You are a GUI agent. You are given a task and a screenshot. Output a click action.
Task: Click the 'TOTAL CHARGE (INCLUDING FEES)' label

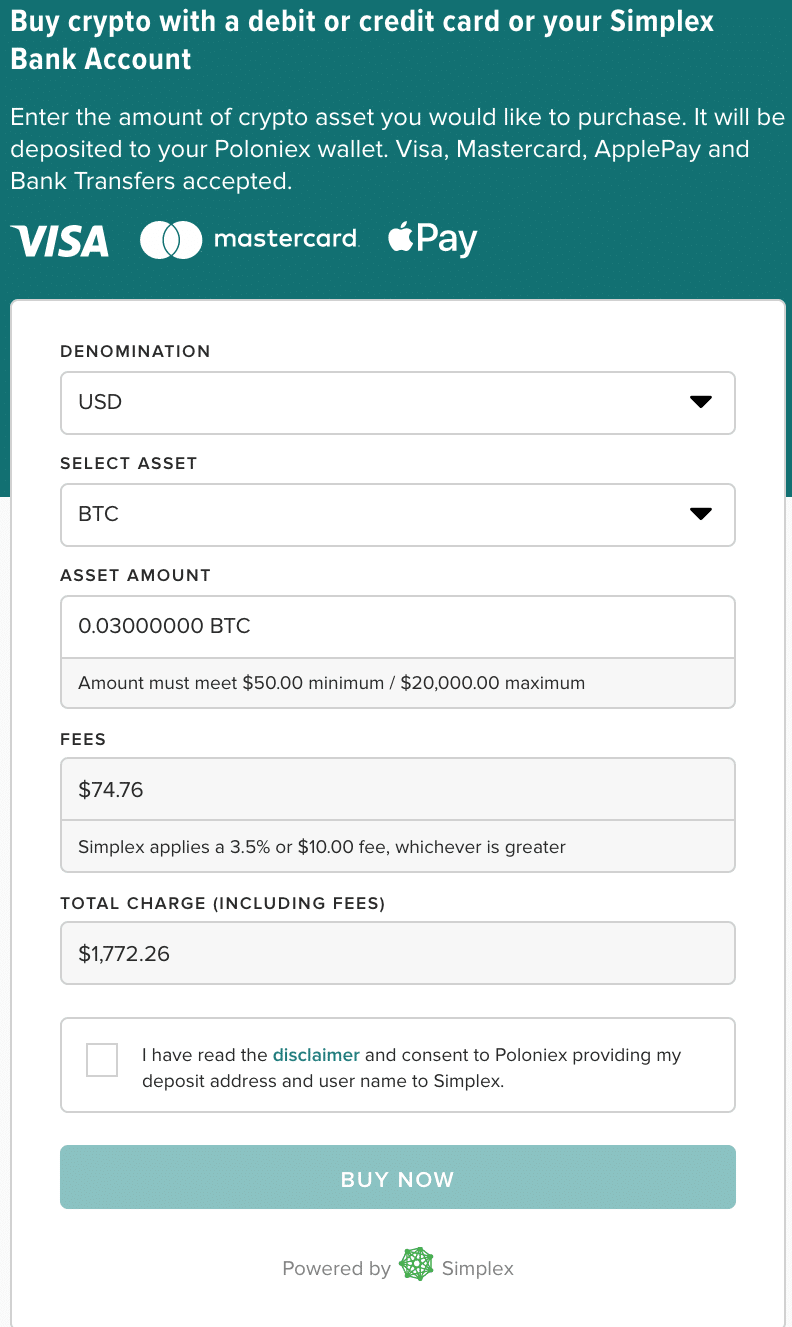coord(223,903)
